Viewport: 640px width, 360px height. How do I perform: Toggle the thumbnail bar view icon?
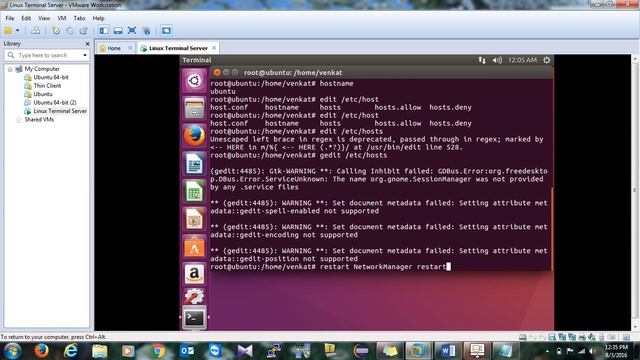tap(118, 31)
